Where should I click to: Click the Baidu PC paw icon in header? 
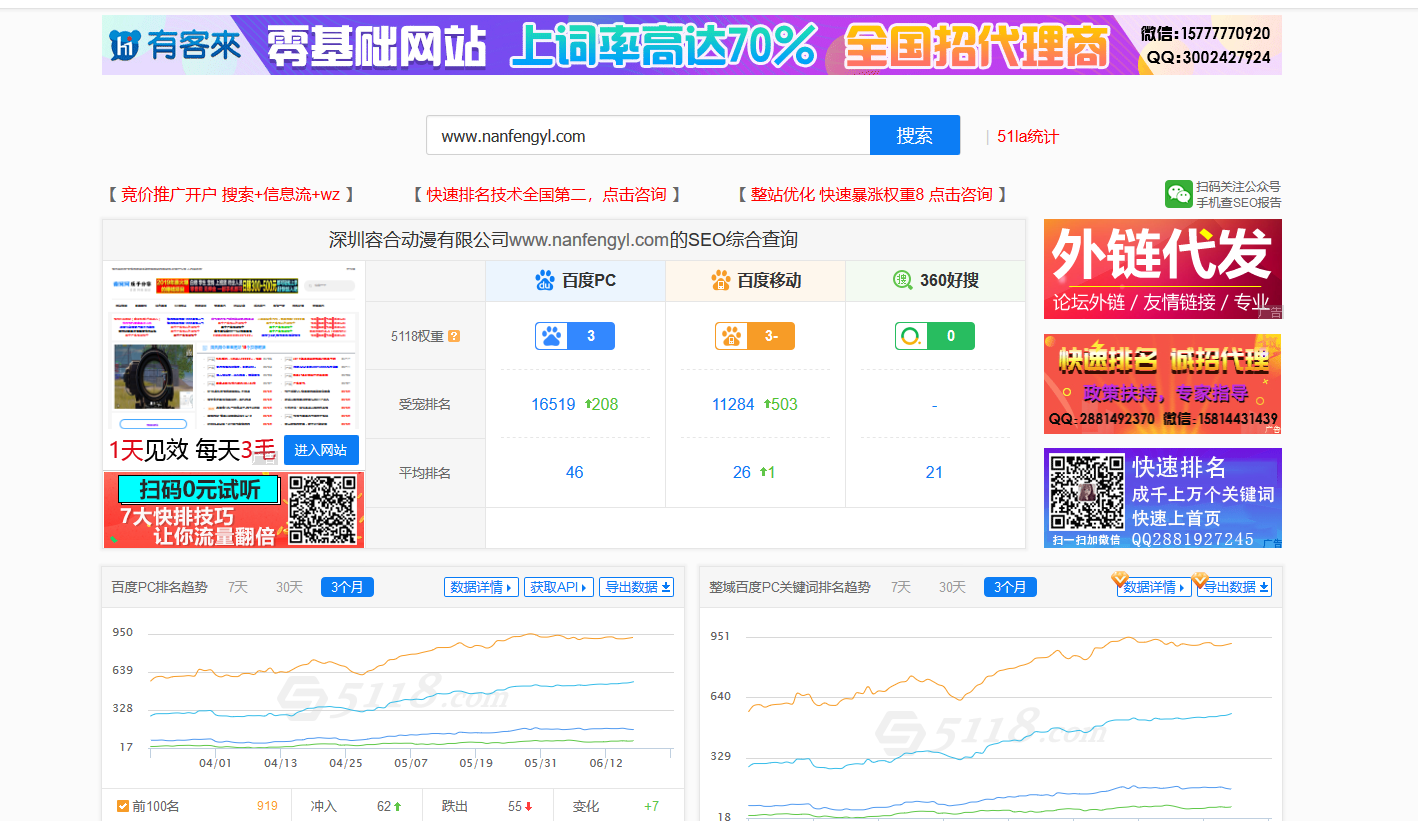coord(545,281)
